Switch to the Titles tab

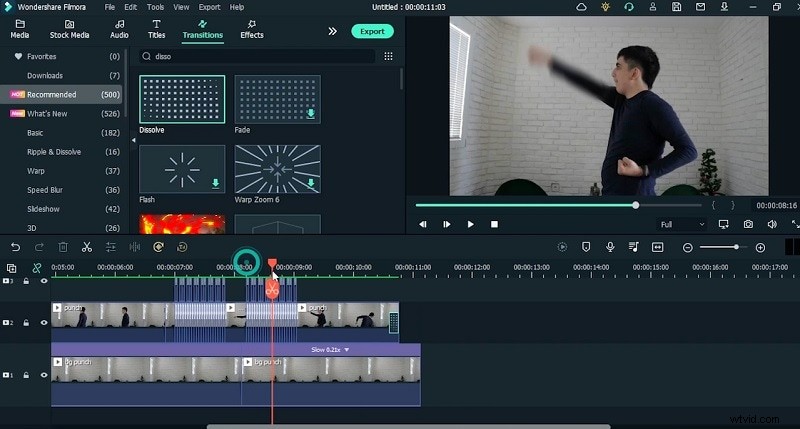point(156,30)
